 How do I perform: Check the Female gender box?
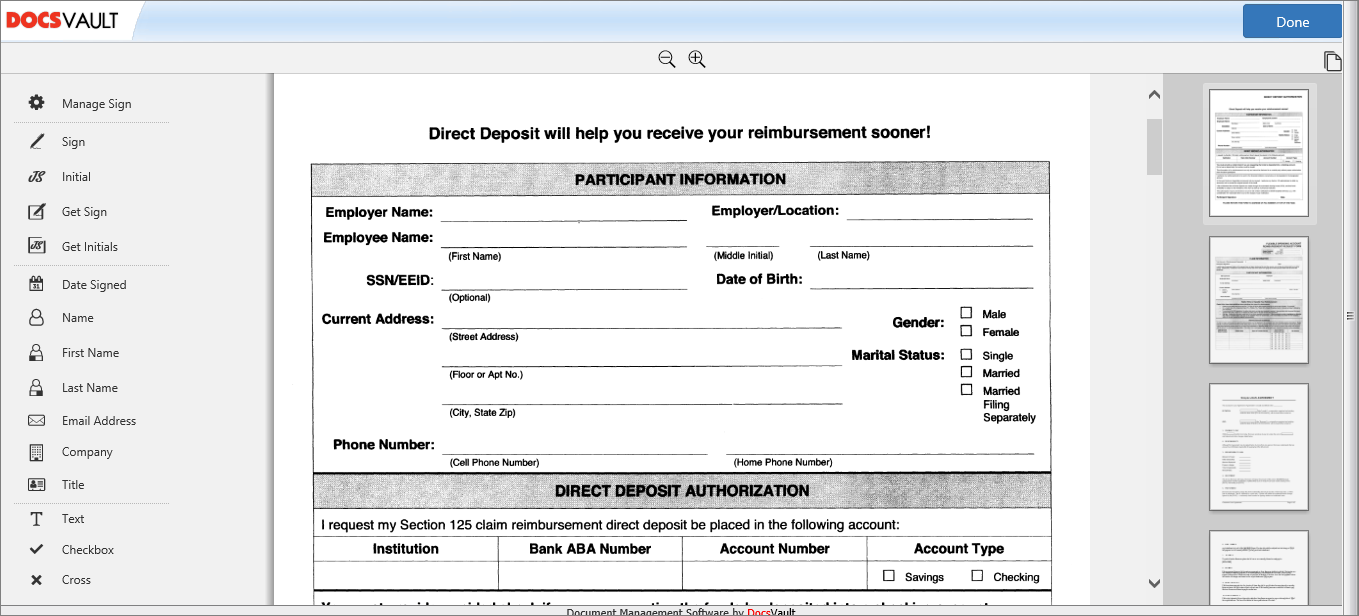(966, 330)
